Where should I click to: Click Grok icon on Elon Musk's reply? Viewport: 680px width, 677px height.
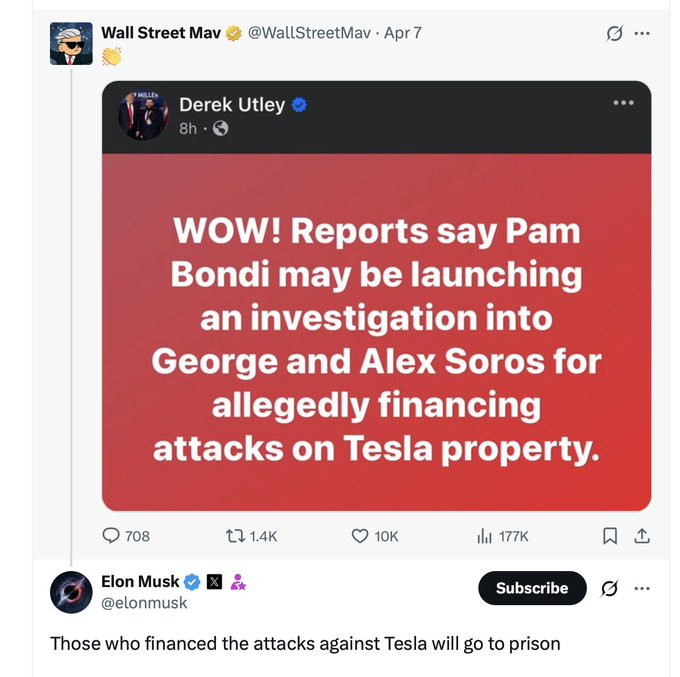pos(609,588)
